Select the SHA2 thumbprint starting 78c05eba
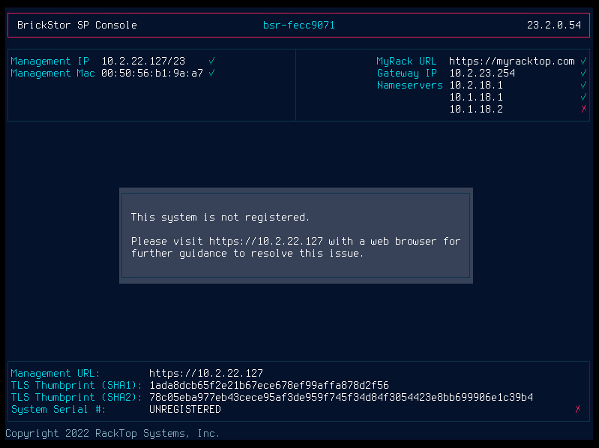Image resolution: width=599 pixels, height=448 pixels. coord(341,397)
